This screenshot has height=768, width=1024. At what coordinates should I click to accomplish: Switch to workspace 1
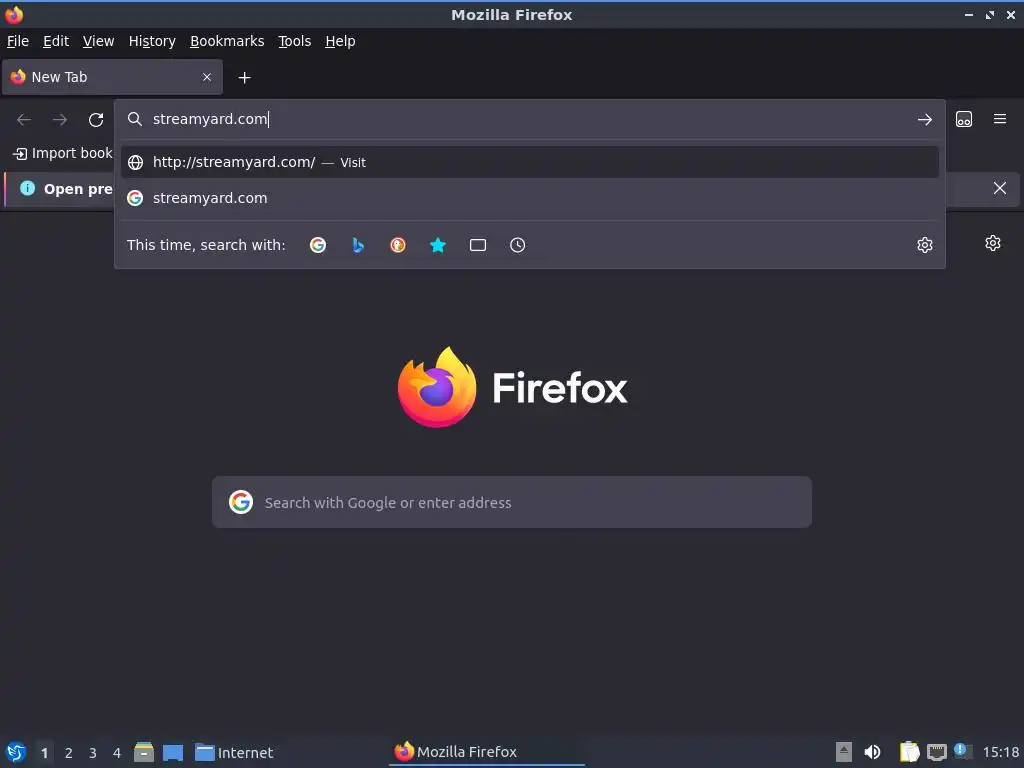[44, 753]
